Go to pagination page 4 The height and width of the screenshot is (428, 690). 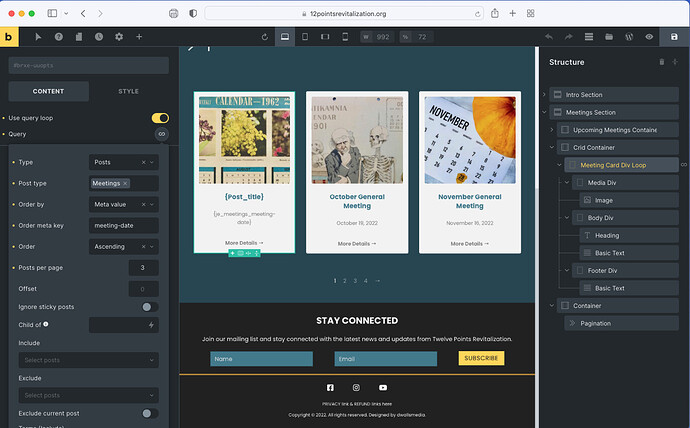click(x=366, y=281)
